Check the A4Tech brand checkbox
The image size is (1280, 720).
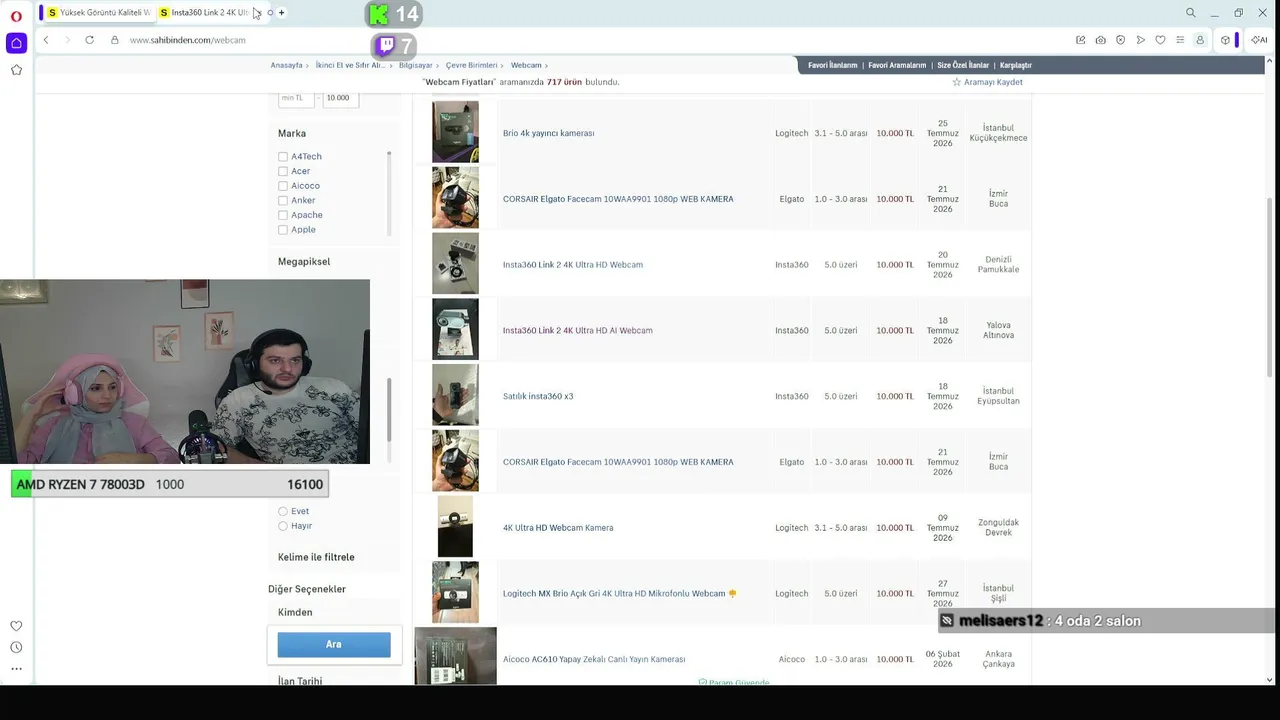(283, 157)
